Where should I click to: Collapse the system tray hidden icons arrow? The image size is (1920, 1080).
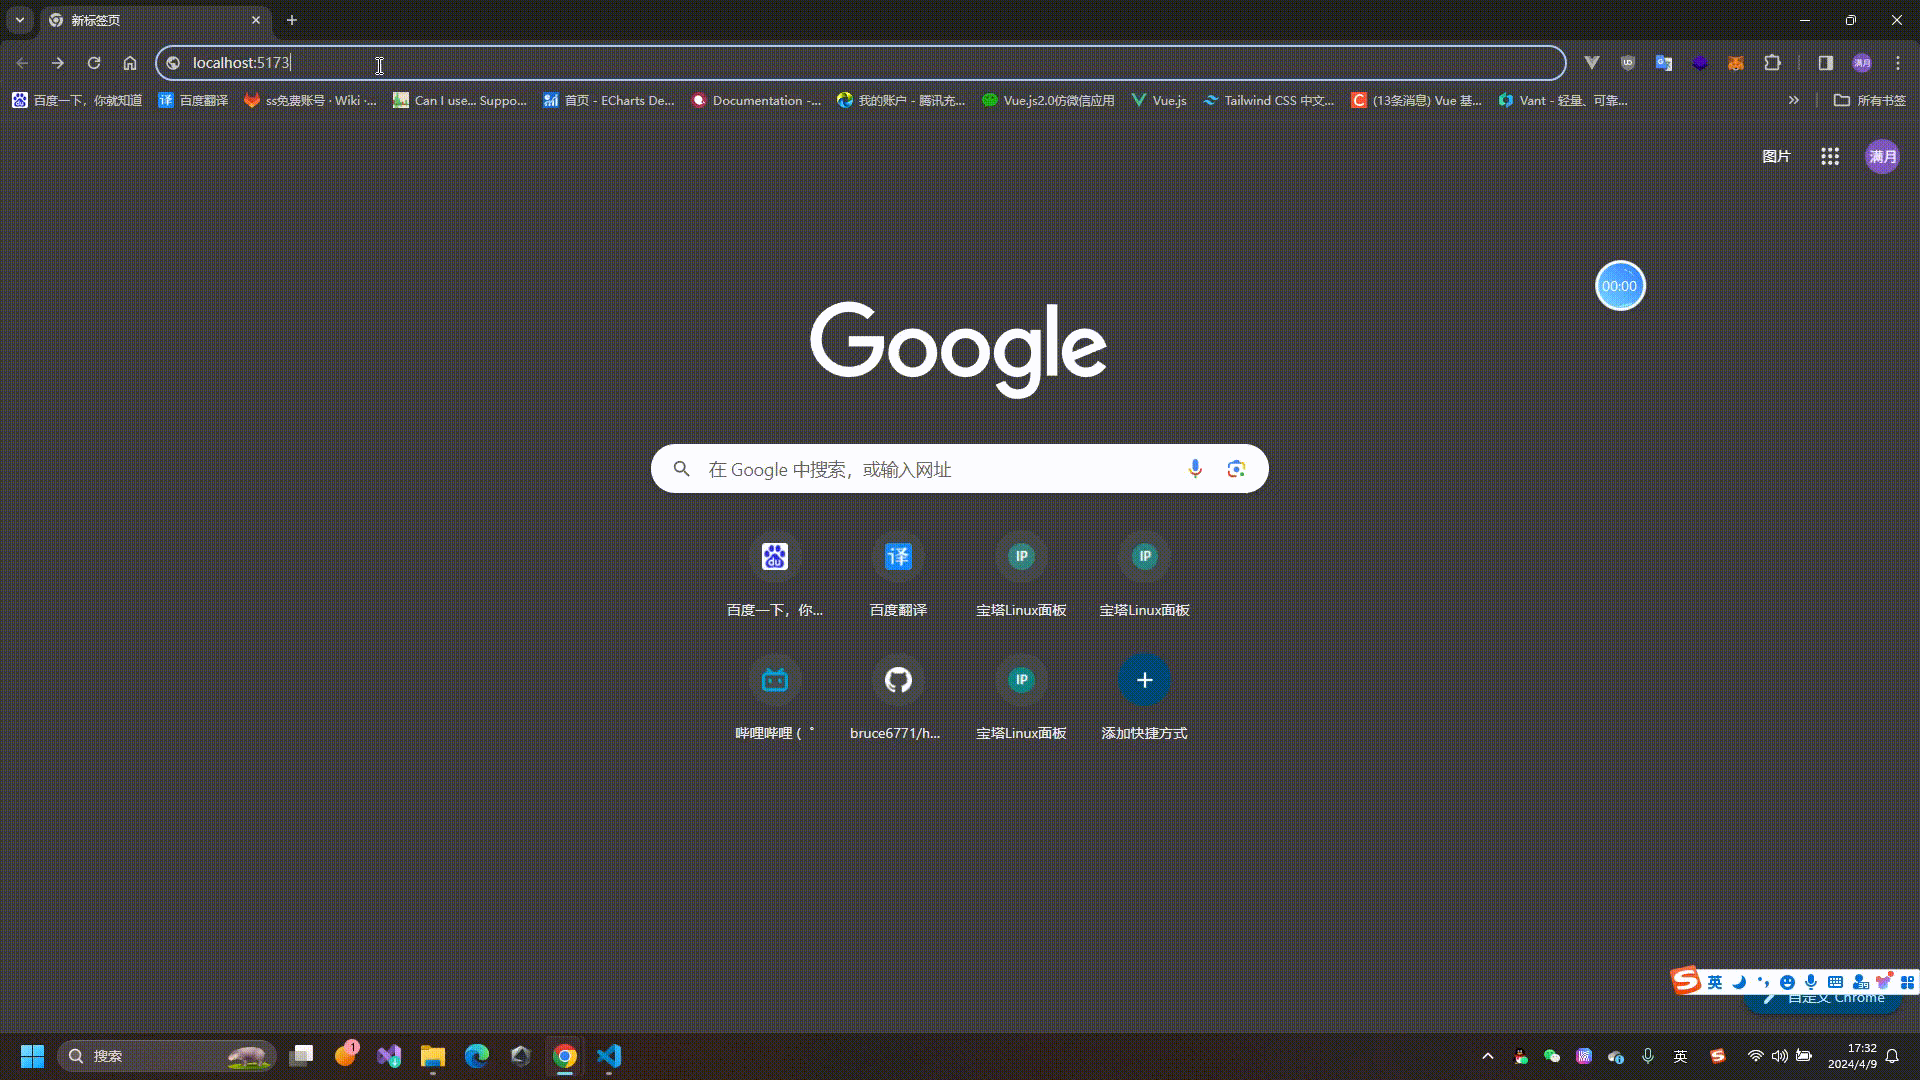click(x=1487, y=1055)
